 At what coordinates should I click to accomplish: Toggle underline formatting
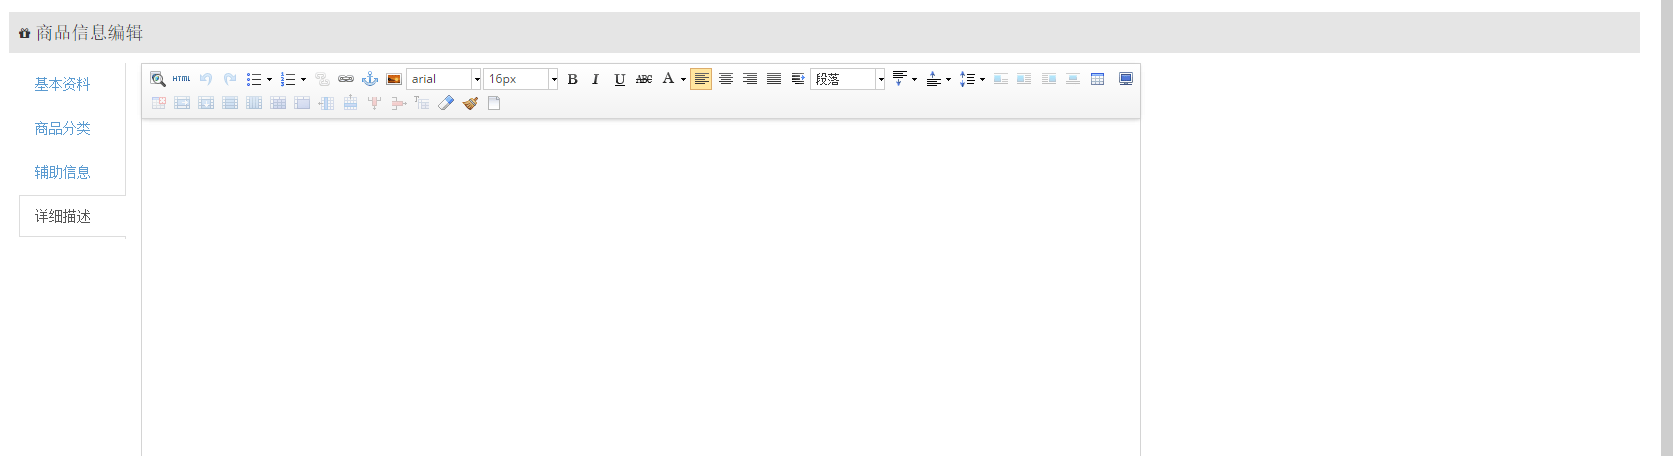(620, 79)
